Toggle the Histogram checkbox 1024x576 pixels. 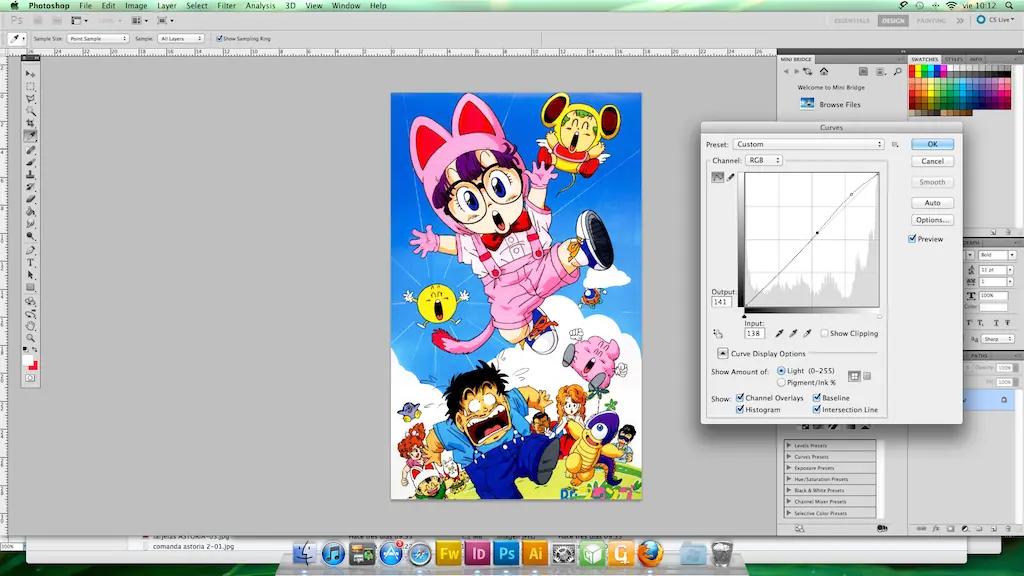740,409
